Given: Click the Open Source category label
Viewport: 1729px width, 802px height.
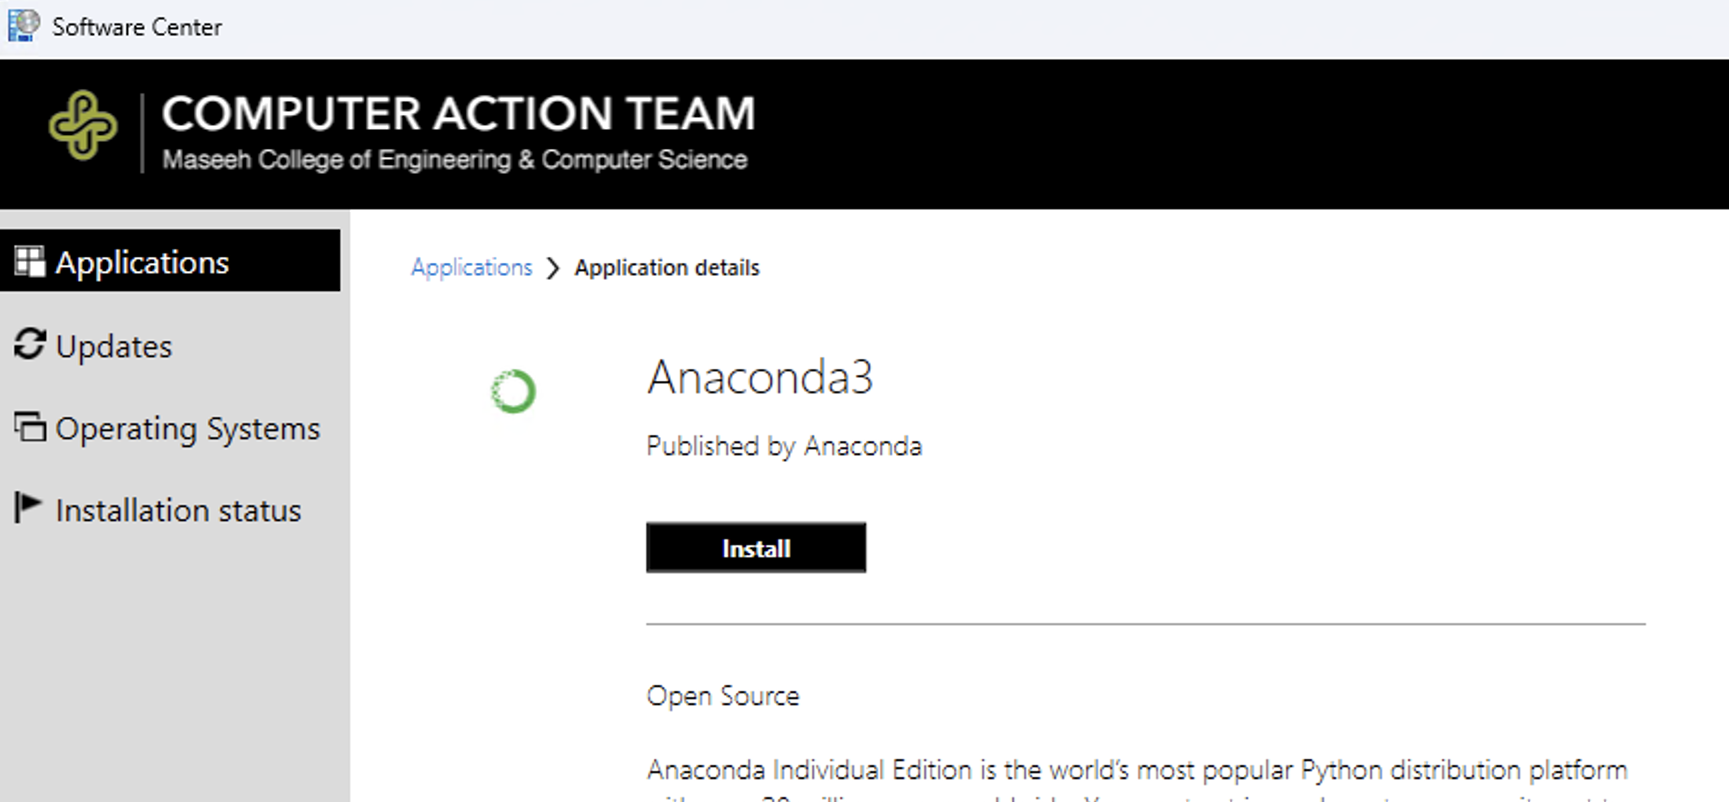Looking at the screenshot, I should point(723,696).
